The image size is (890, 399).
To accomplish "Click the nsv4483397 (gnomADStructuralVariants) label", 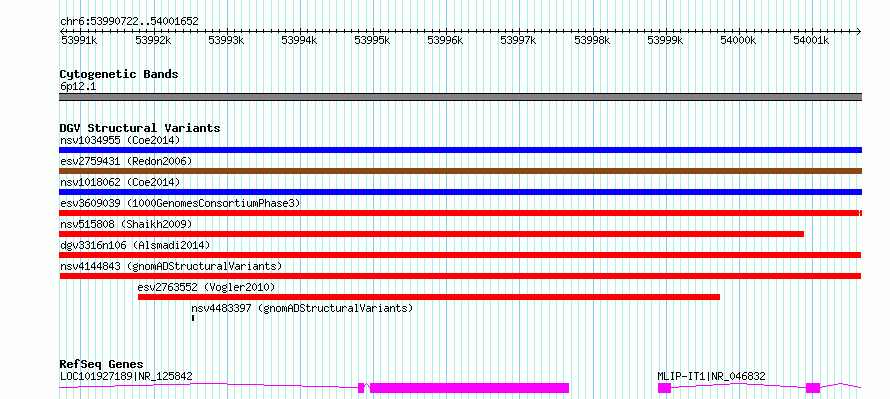I will (302, 308).
